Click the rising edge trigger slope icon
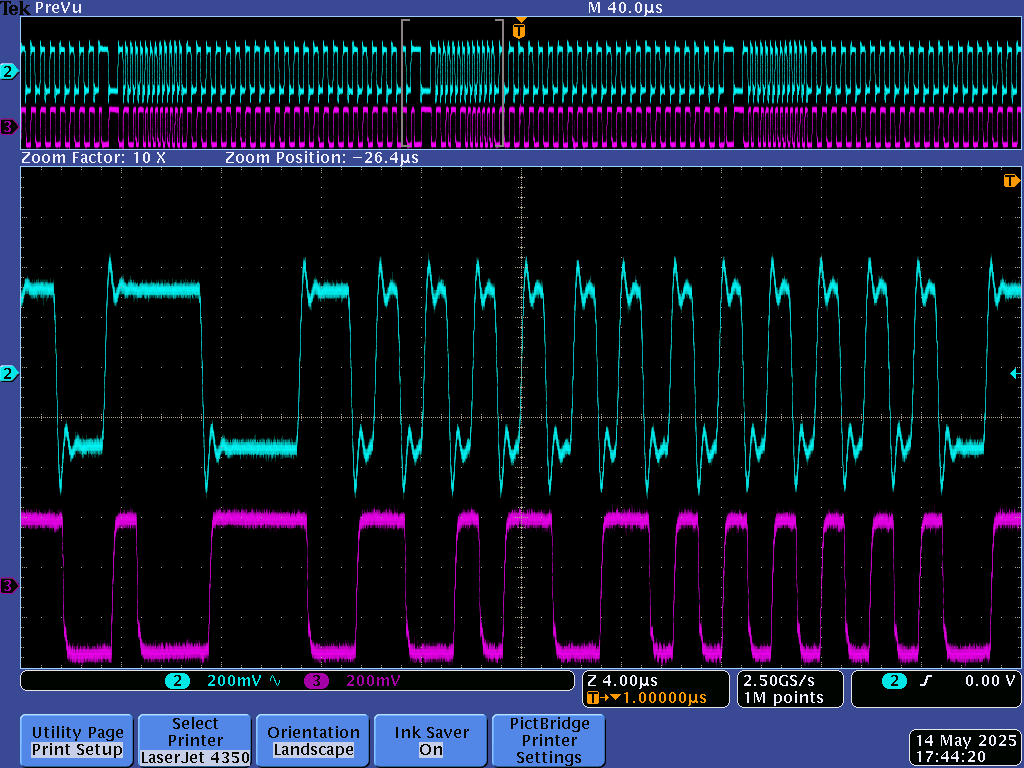The width and height of the screenshot is (1024, 768). coord(926,681)
